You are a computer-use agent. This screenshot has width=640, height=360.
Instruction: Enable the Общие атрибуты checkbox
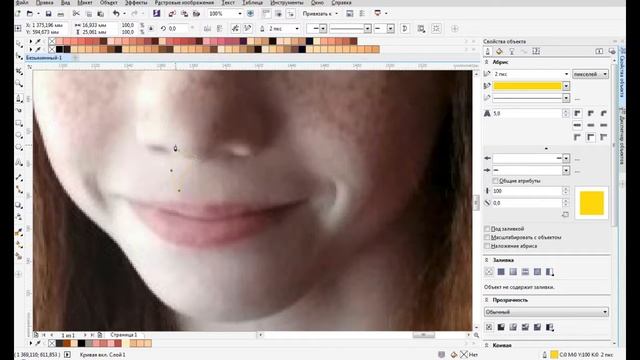click(496, 181)
